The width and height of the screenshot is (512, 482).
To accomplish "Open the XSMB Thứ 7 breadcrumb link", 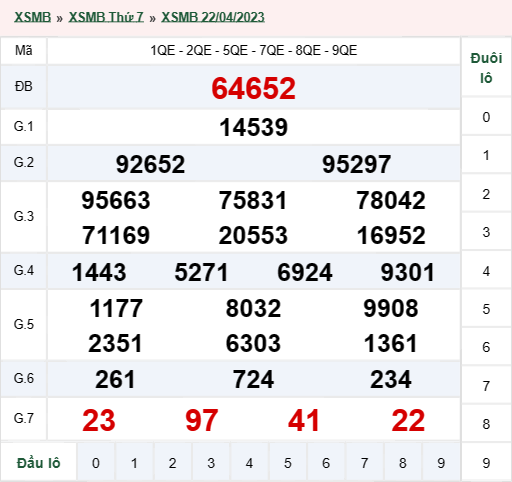I will pos(106,17).
